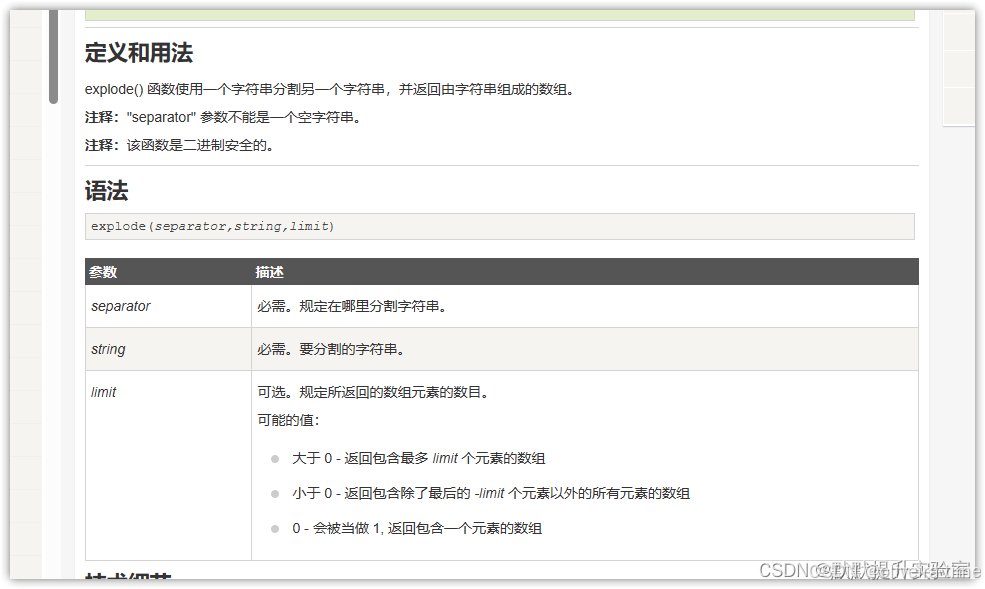Click the bullet item about 小于 0
The image size is (985, 589).
488,493
